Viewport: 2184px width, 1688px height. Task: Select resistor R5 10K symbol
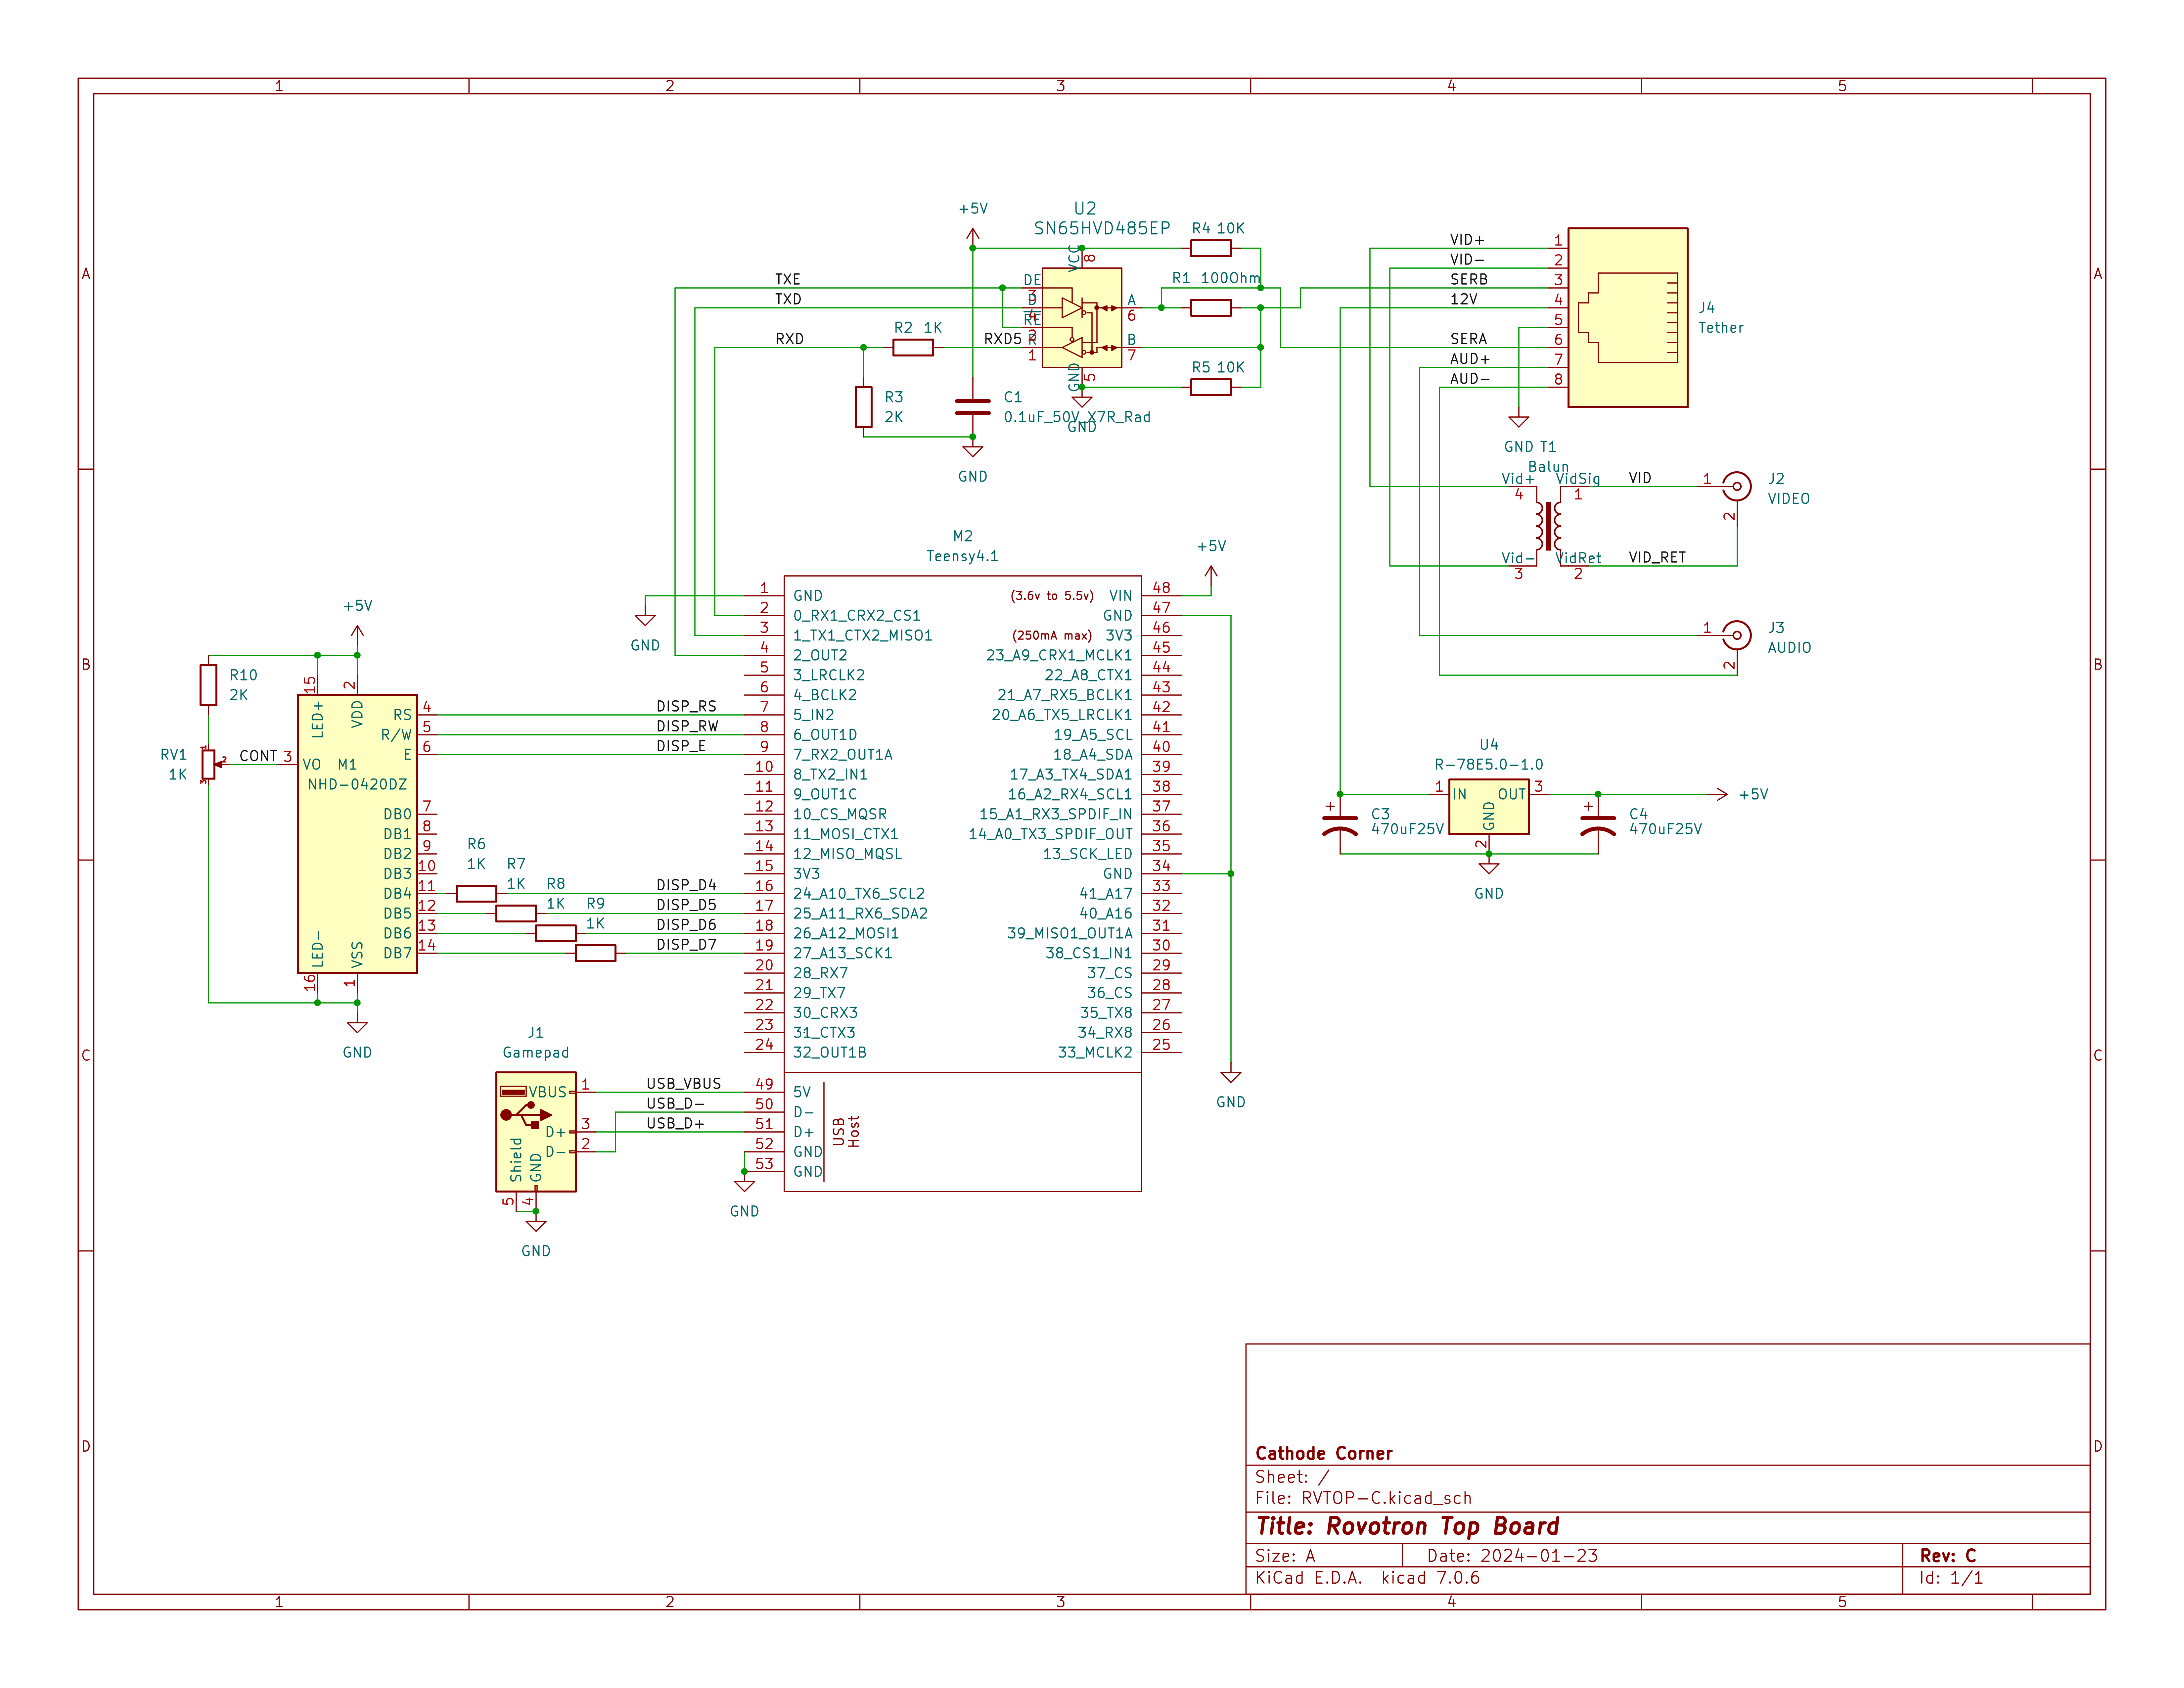coord(1211,387)
